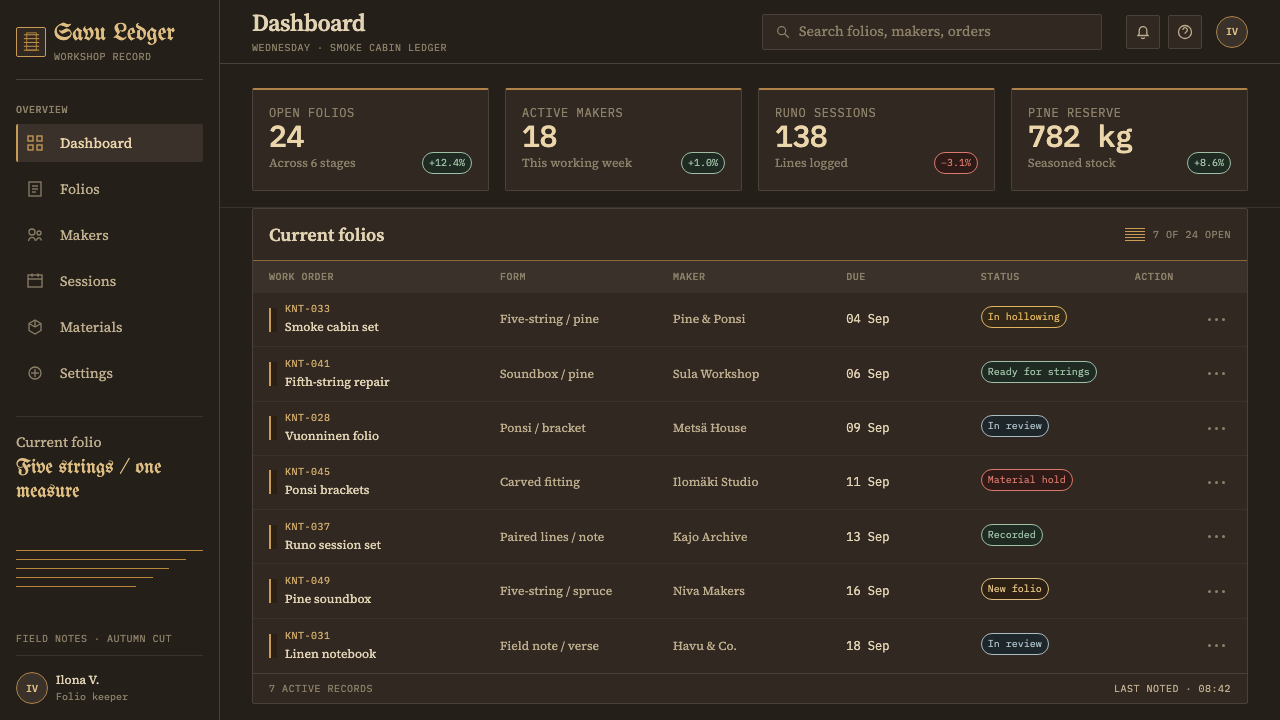Select maker 'Kajo Archive'
This screenshot has height=720, width=1280.
pos(710,537)
